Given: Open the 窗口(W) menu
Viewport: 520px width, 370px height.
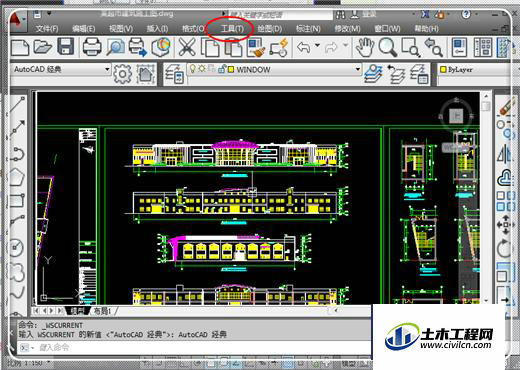Looking at the screenshot, I should point(387,29).
